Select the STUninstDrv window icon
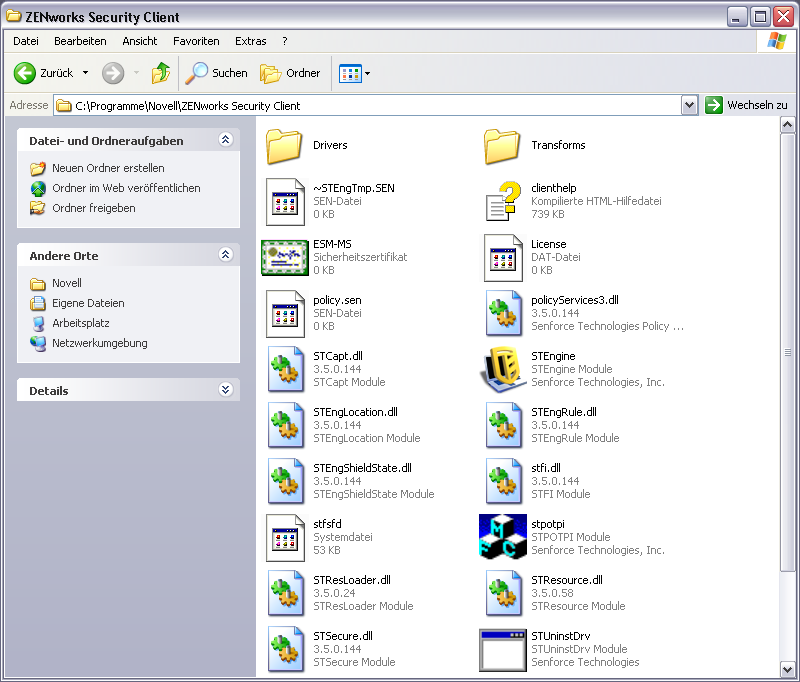This screenshot has width=800, height=682. click(503, 649)
